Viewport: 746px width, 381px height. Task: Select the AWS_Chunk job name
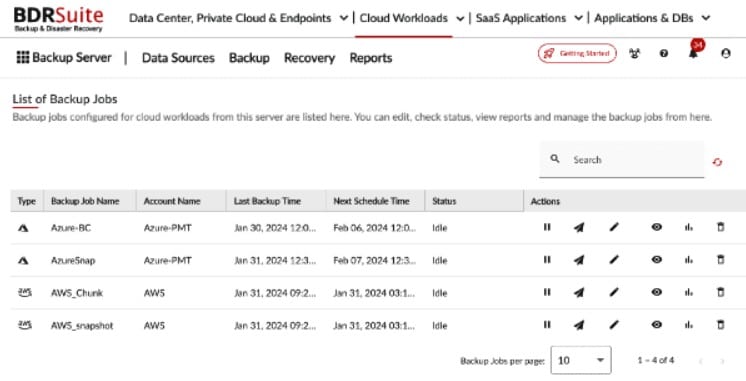[x=77, y=293]
